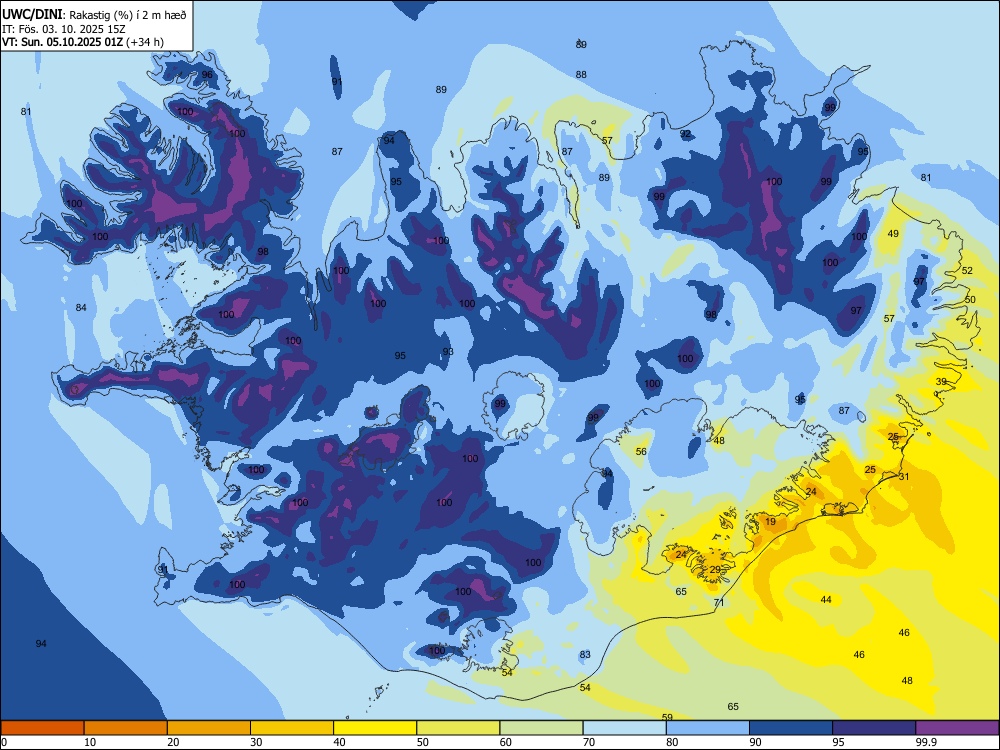Choose the 90–95 dark blue legend swatch
Viewport: 1000px width, 750px height.
[x=791, y=728]
